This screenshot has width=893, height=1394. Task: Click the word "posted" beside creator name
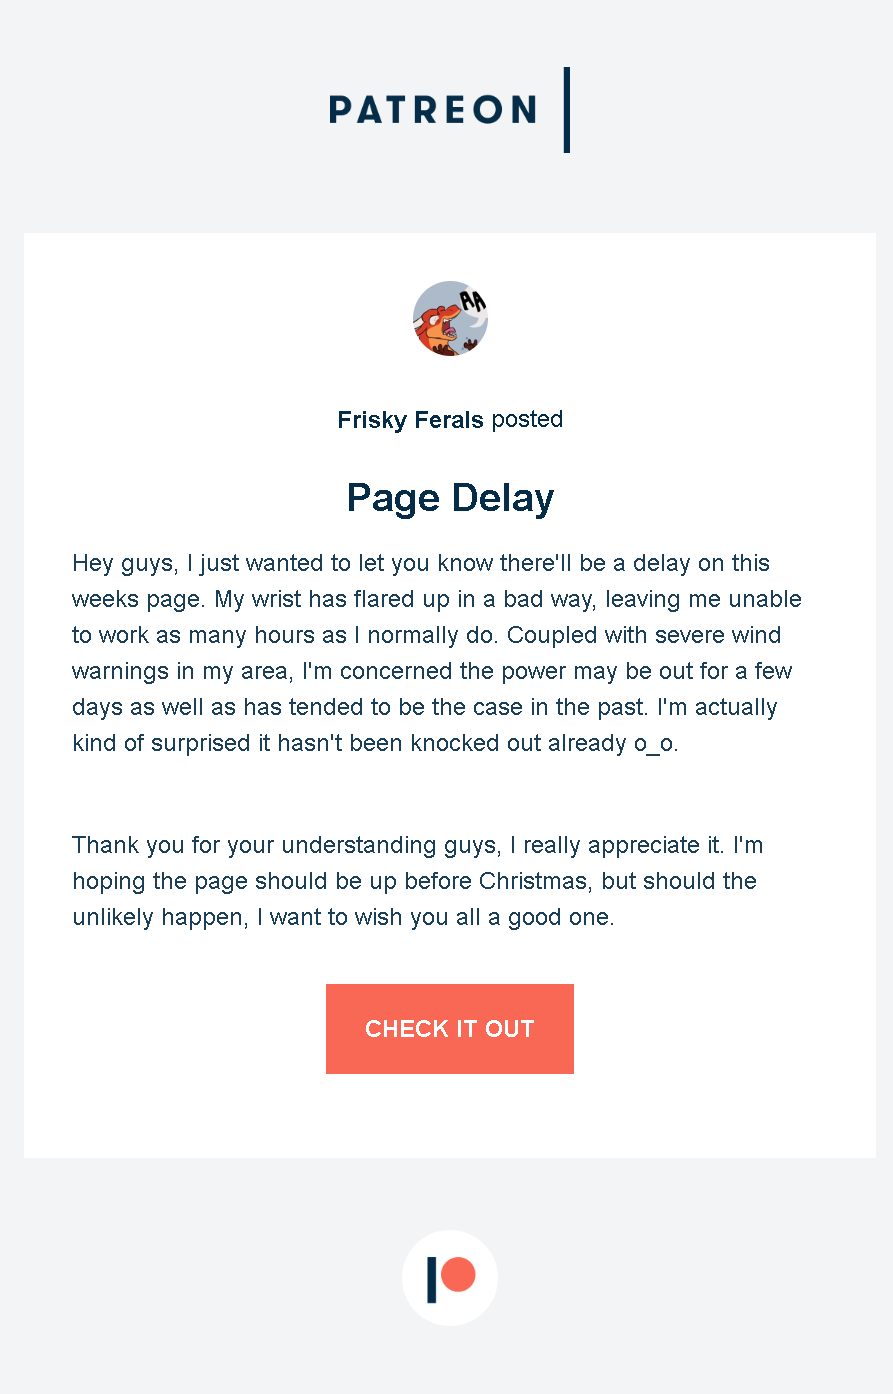527,419
